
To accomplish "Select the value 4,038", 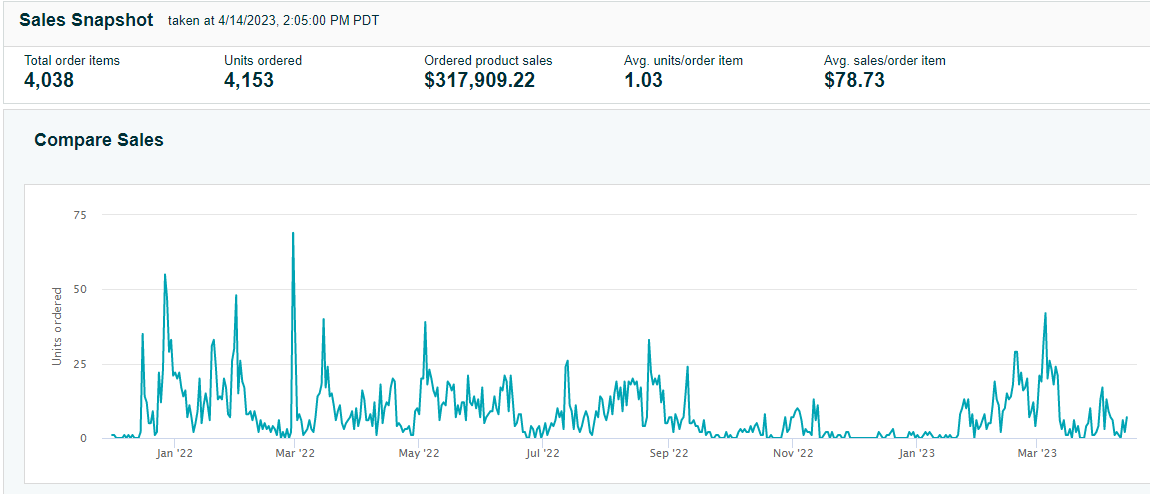I will 49,80.
